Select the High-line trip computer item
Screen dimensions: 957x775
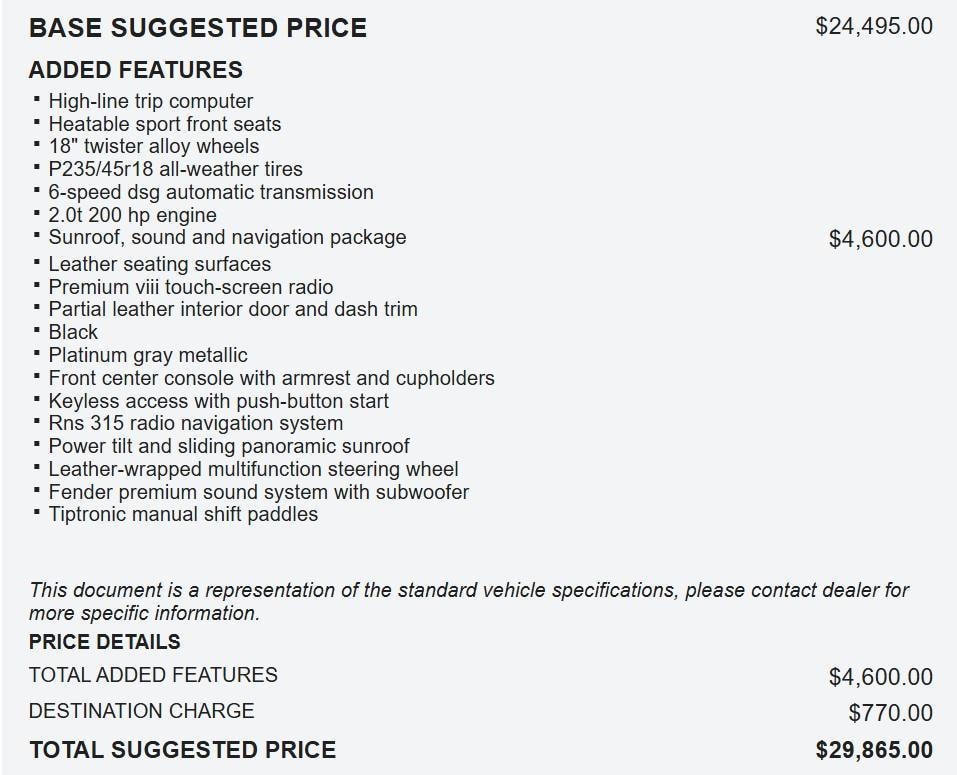[150, 101]
